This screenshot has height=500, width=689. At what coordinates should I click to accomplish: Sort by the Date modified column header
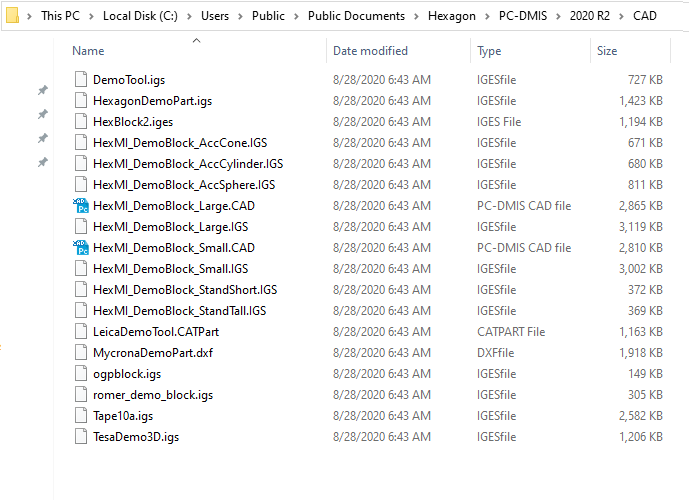coord(370,51)
